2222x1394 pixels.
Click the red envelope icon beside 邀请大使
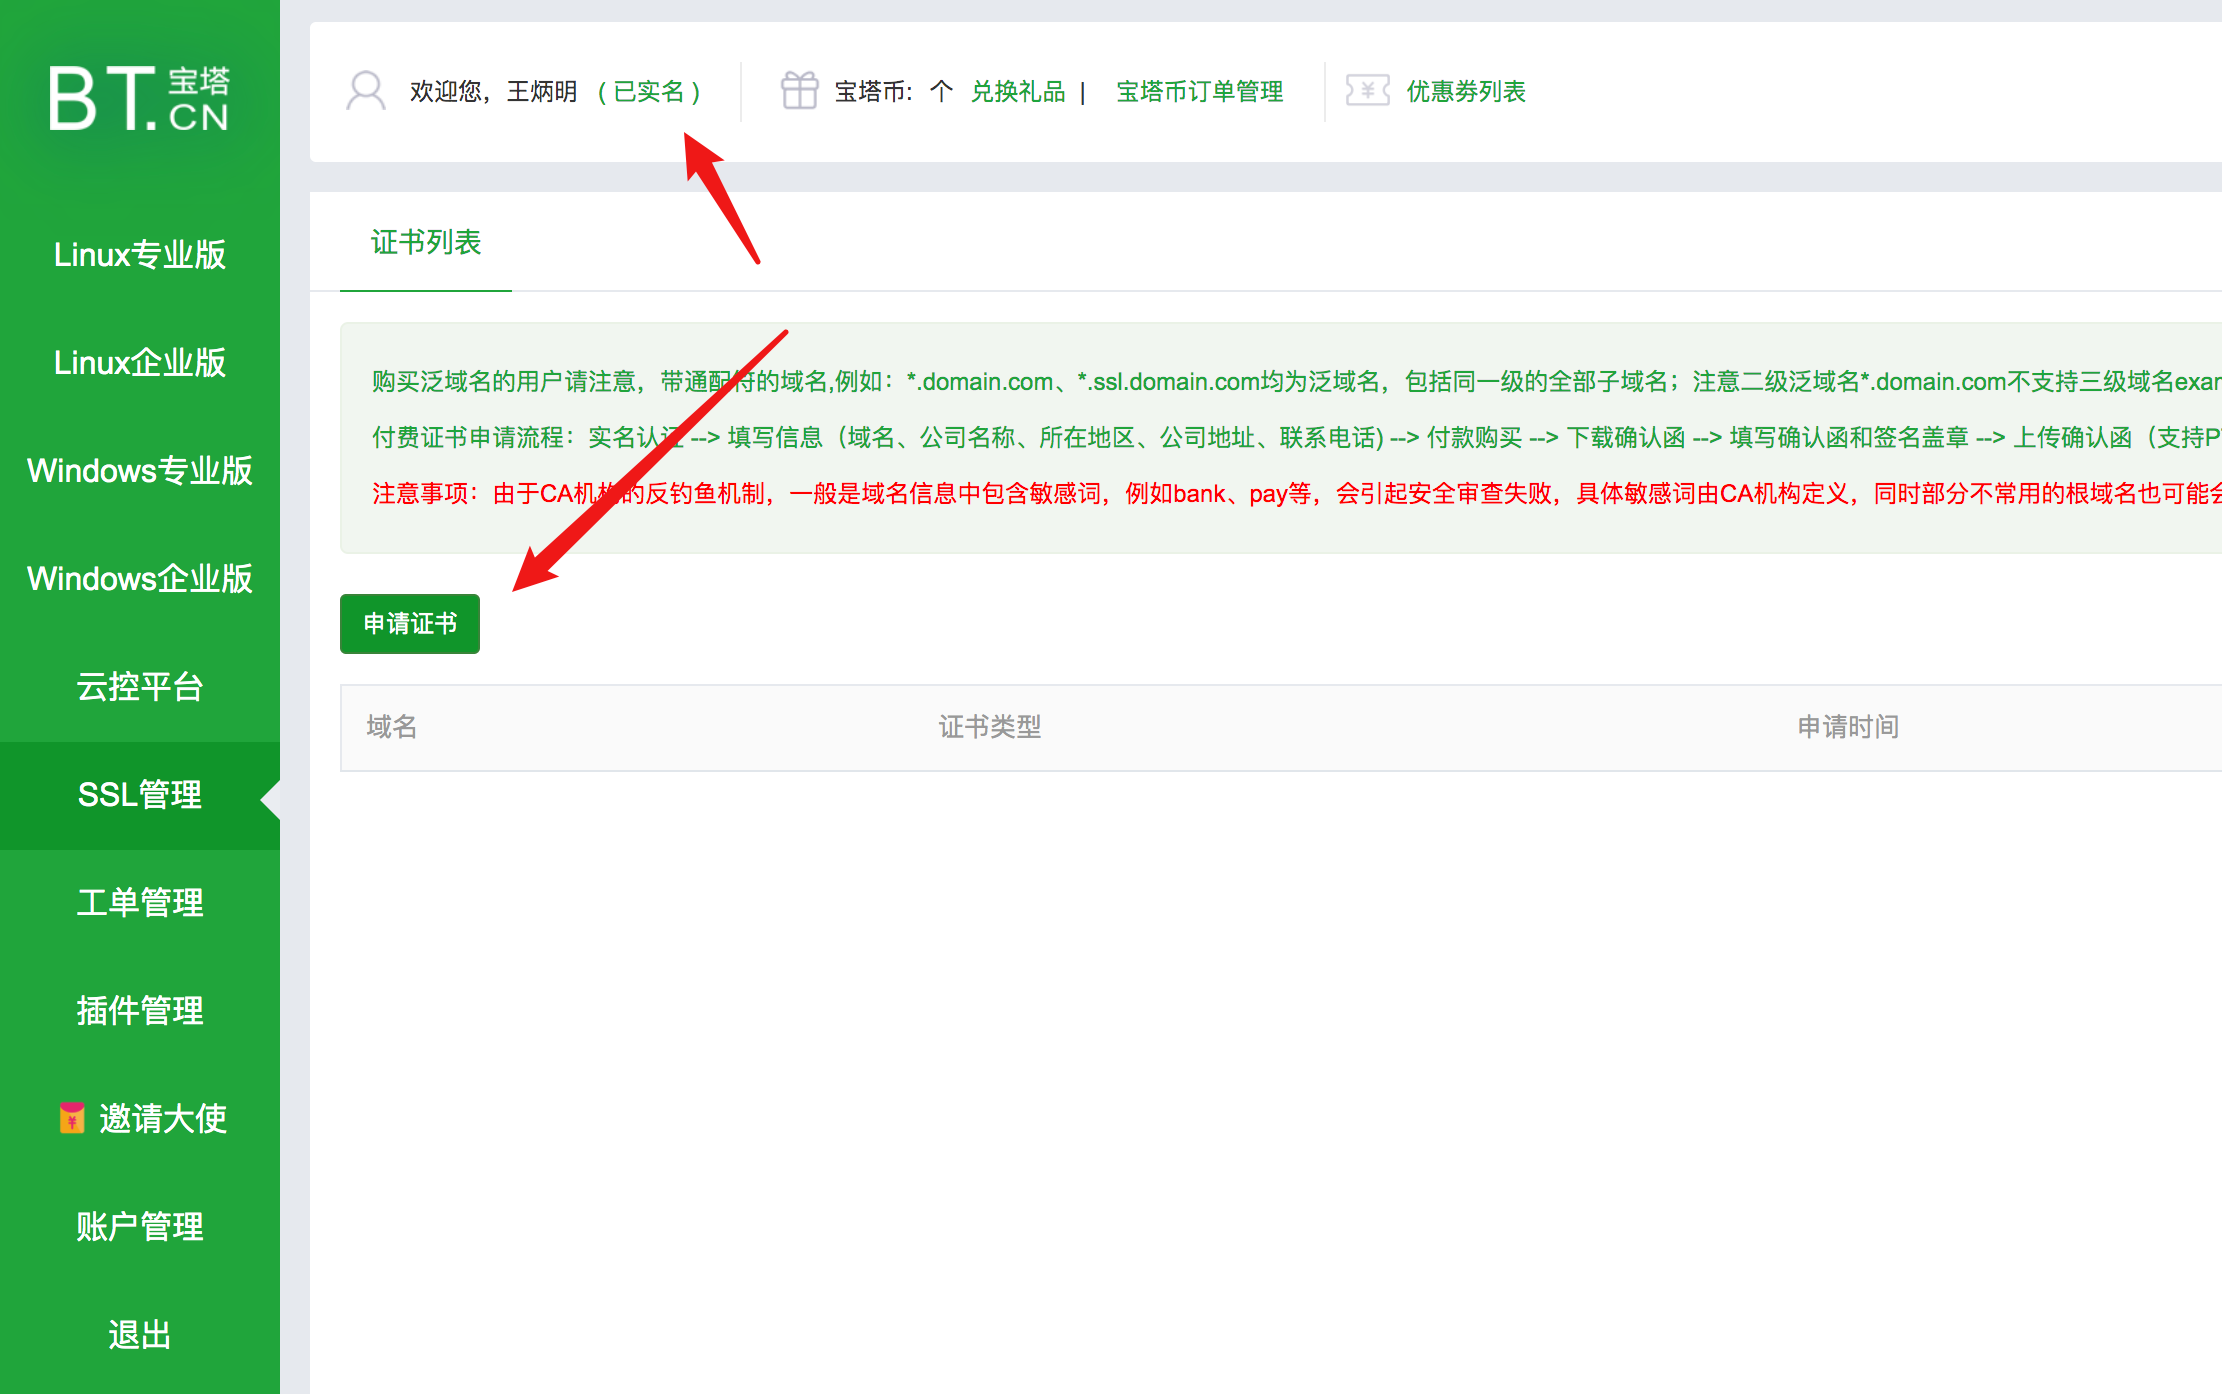[x=71, y=1117]
